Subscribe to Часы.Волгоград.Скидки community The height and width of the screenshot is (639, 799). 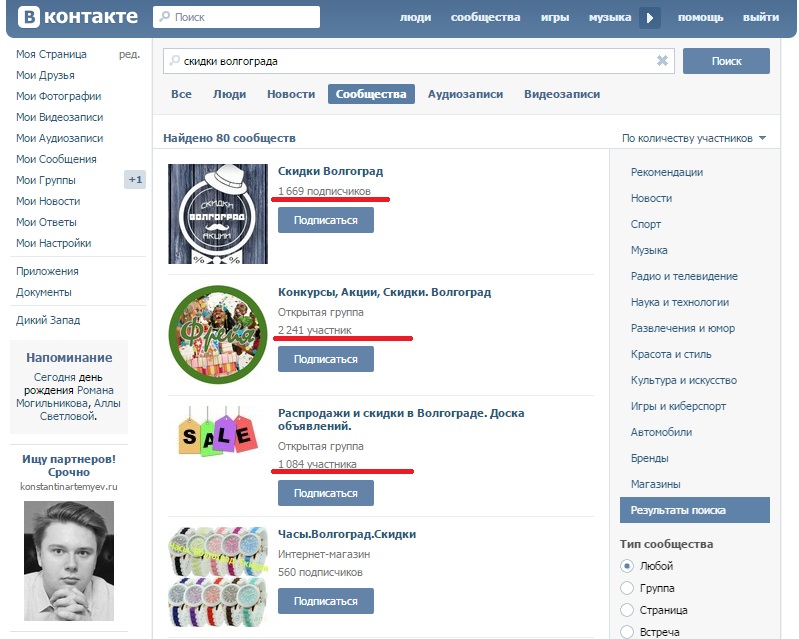[326, 601]
